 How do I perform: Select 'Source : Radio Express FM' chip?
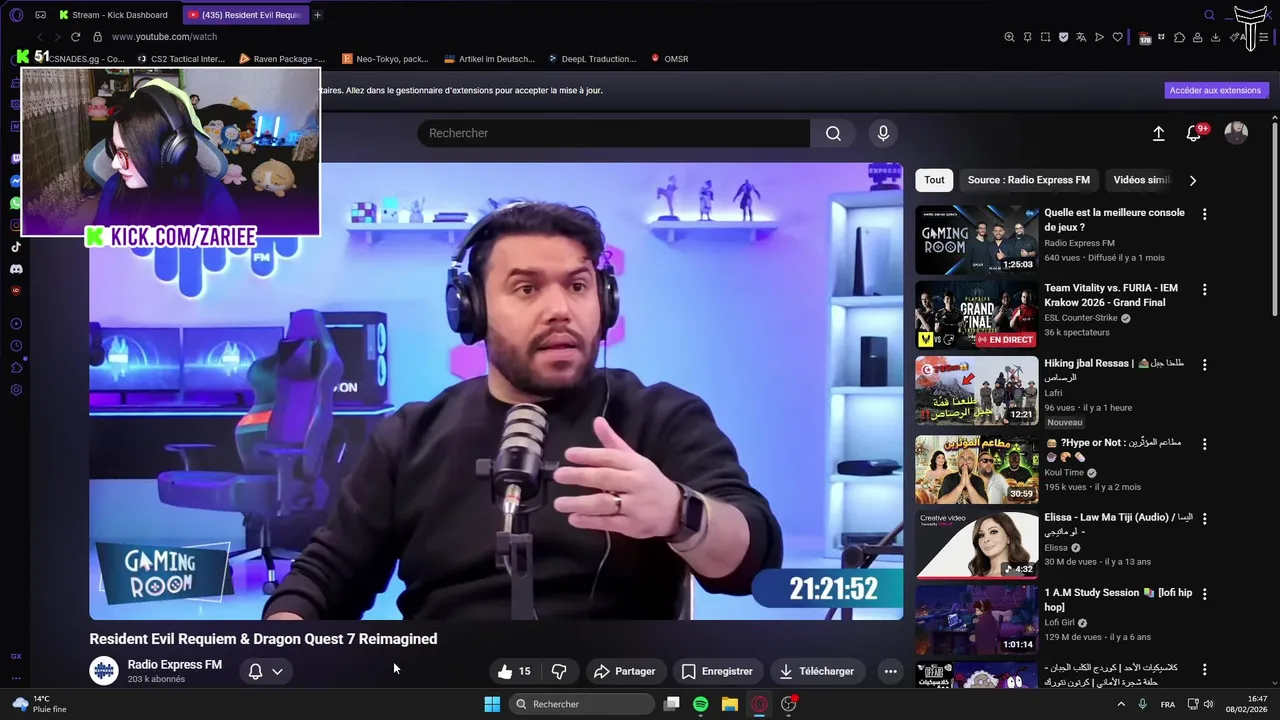point(1028,180)
